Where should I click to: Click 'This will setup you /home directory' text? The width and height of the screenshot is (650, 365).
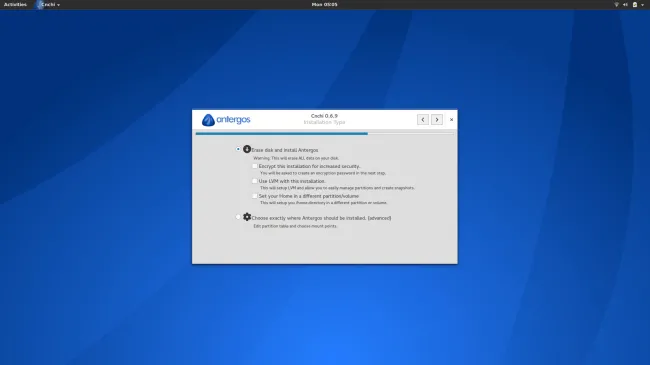[x=323, y=203]
